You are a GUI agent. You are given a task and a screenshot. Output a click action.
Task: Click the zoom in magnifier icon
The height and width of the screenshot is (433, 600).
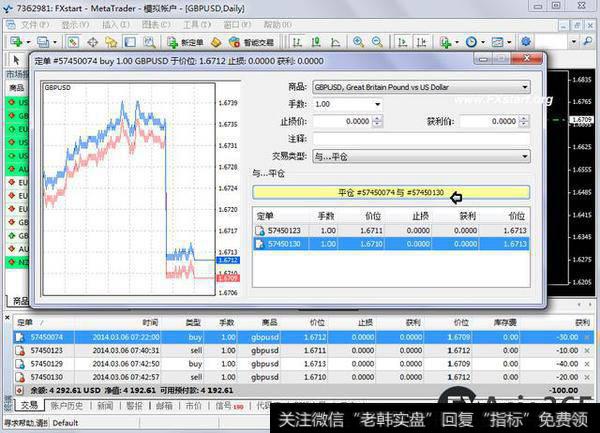pyautogui.click(x=358, y=42)
